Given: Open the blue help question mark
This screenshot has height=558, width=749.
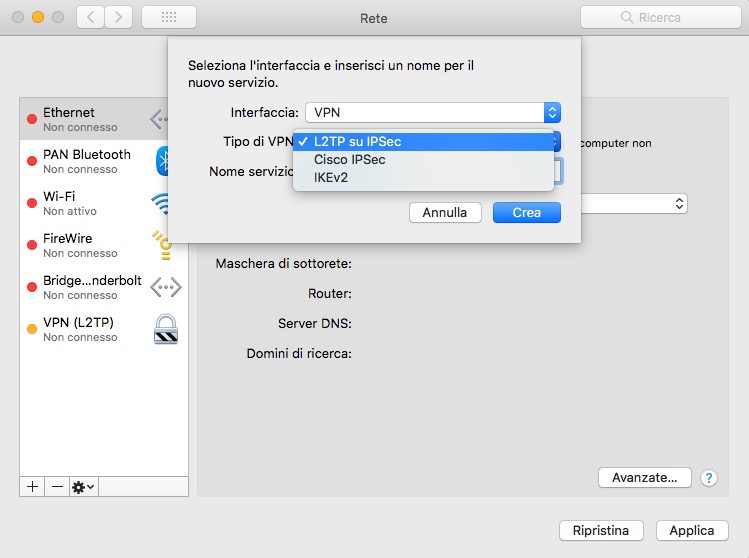Looking at the screenshot, I should point(709,478).
